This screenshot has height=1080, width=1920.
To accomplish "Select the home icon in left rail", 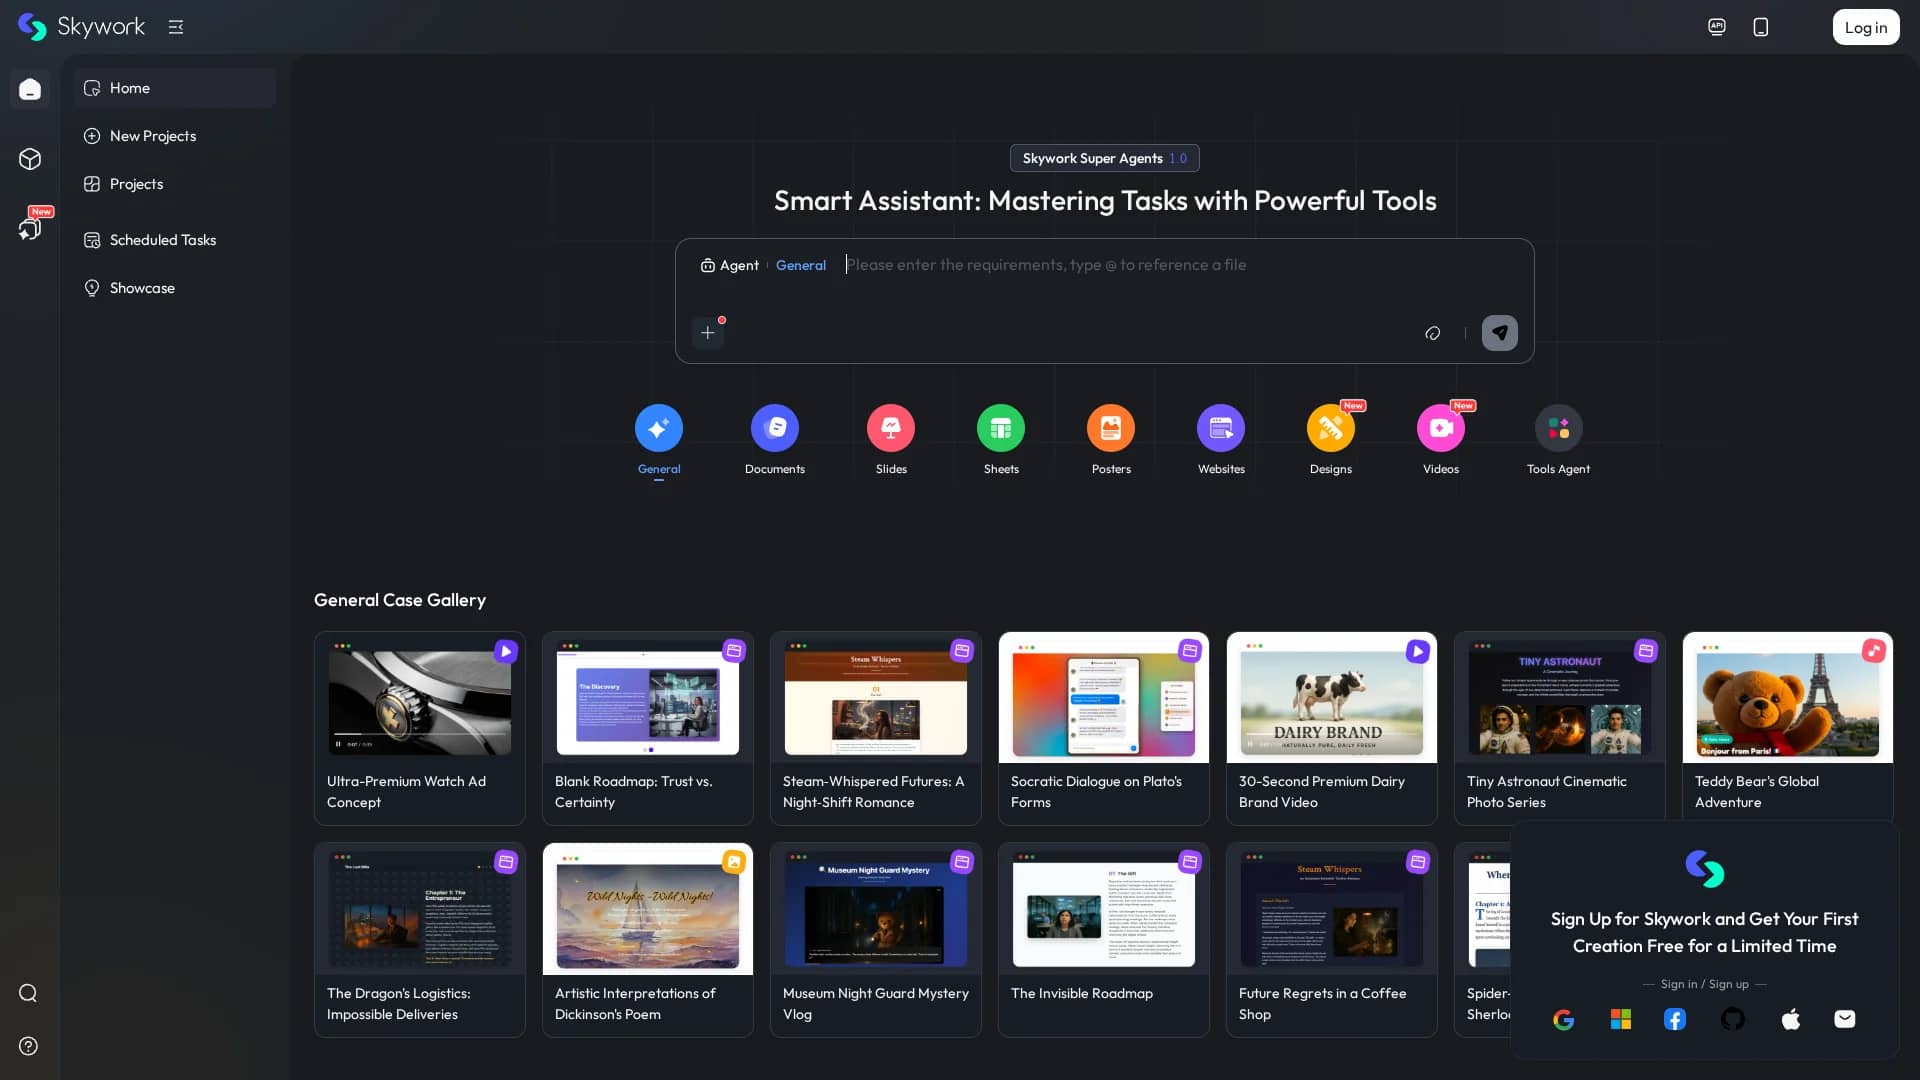I will pos(30,89).
